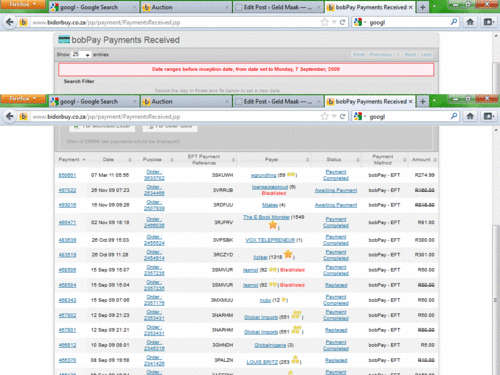Switch to Auction tab in upper window
The image size is (500, 375).
click(186, 7)
